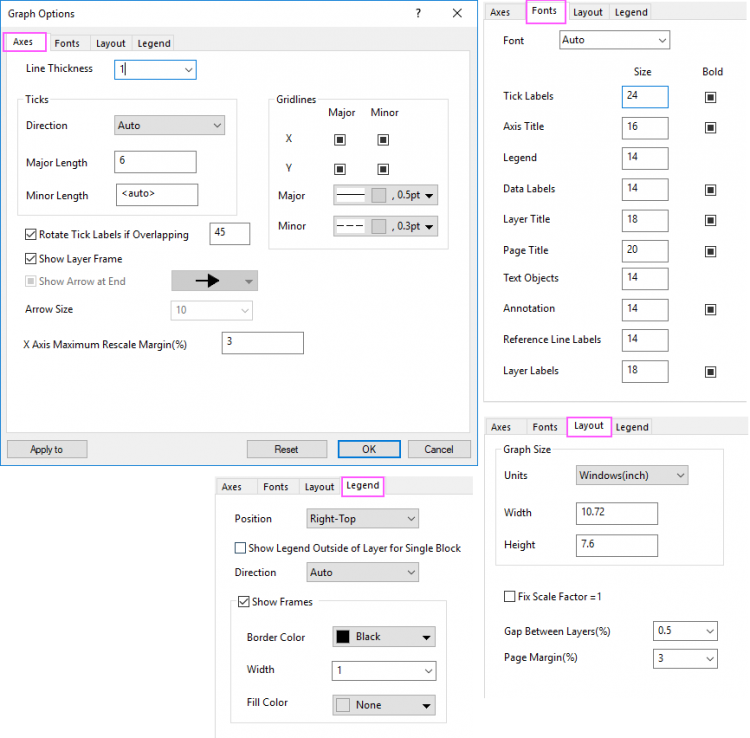Expand the Line Thickness dropdown
750x738 pixels.
click(188, 70)
